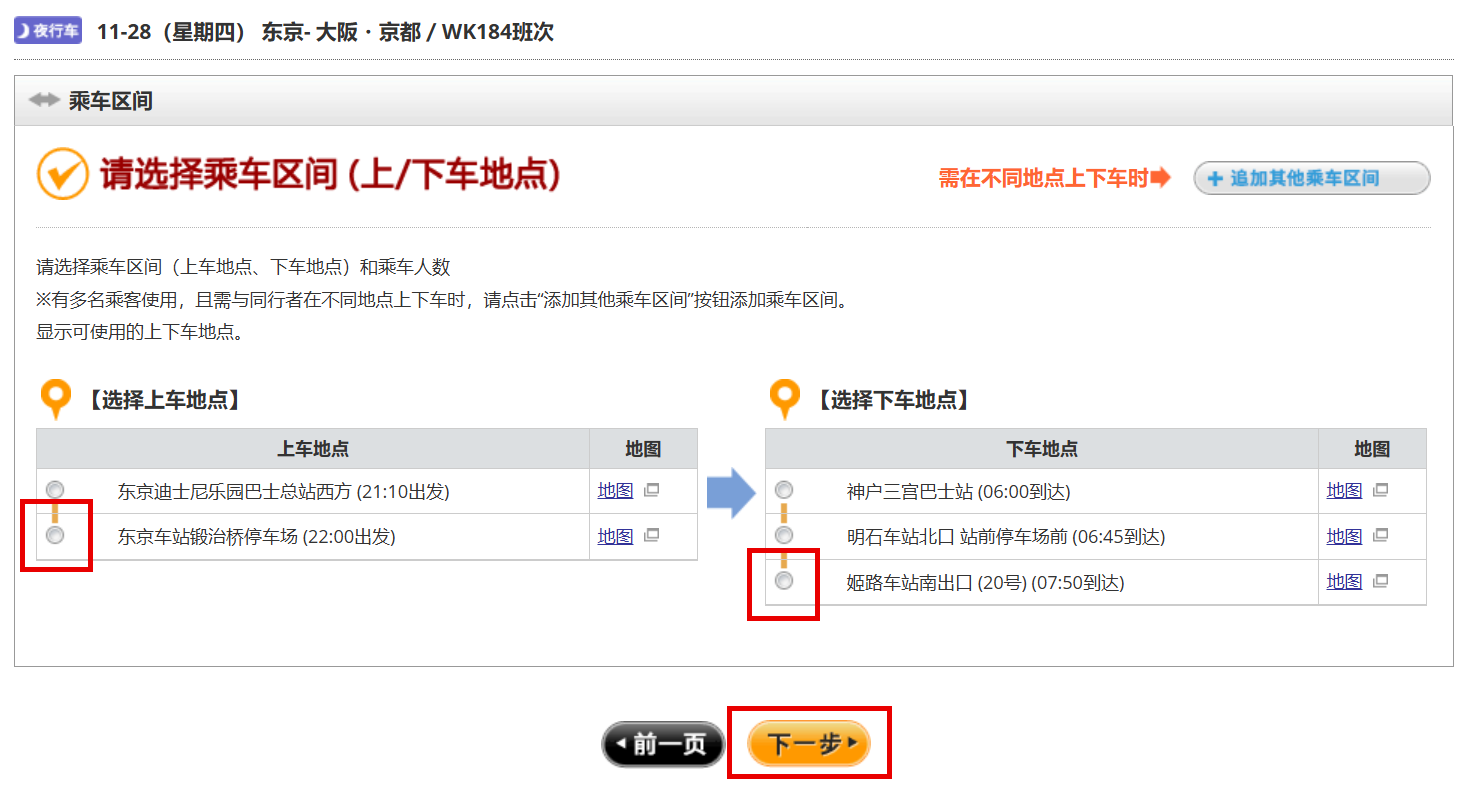Click 东京车站锻冶桥停车场 (22:00出发) text

(x=257, y=537)
